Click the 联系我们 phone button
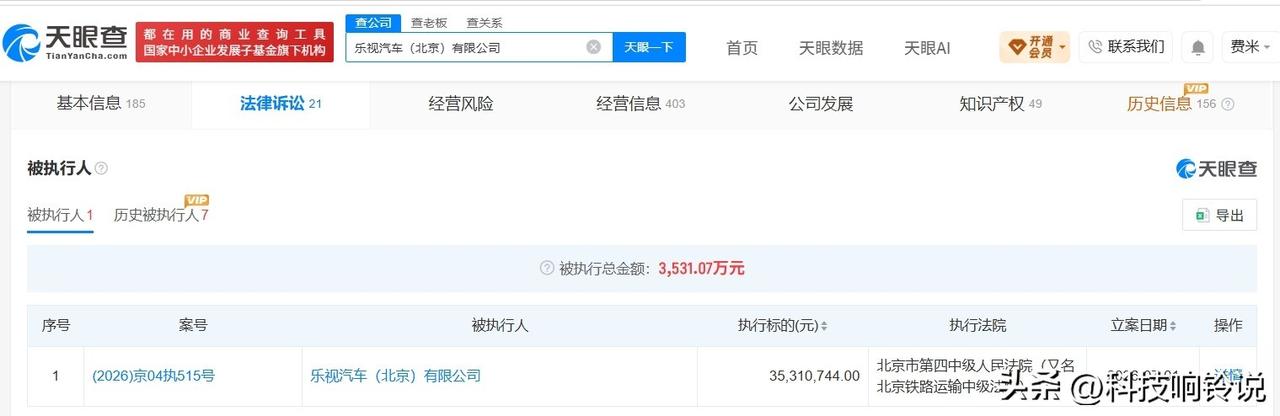 coord(1125,47)
